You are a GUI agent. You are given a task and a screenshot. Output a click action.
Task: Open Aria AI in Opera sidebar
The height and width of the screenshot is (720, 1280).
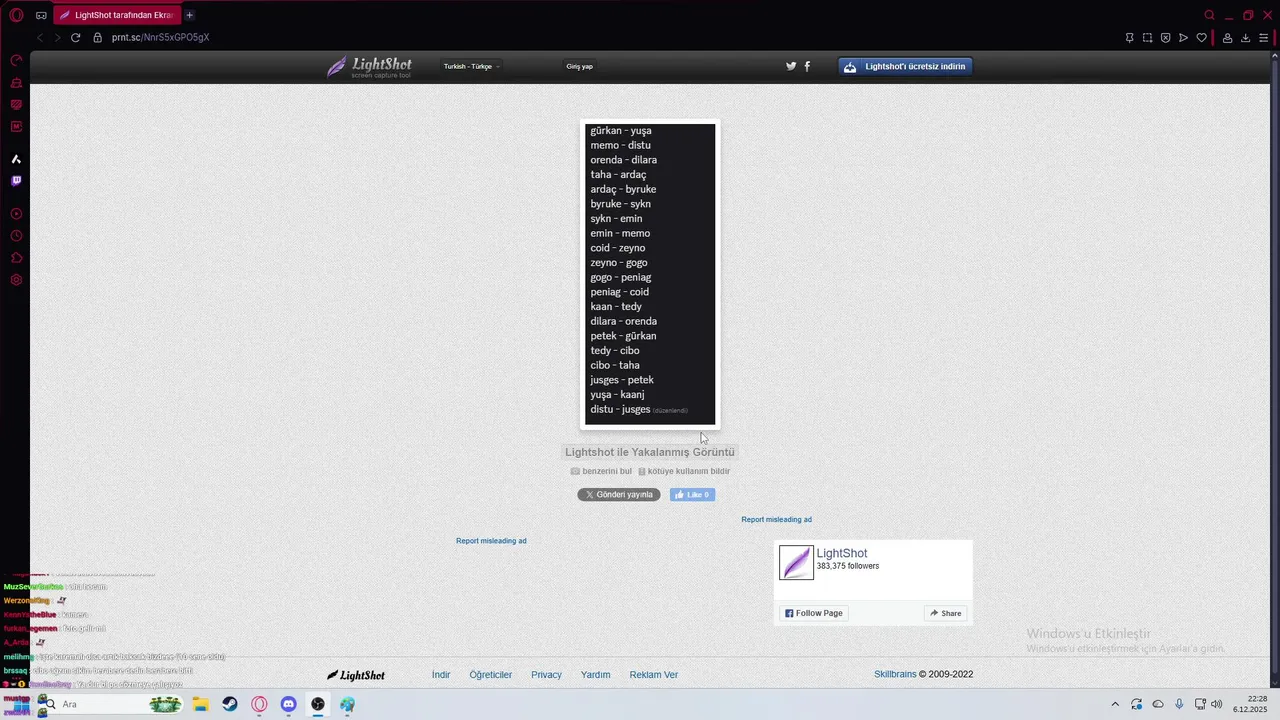click(16, 159)
